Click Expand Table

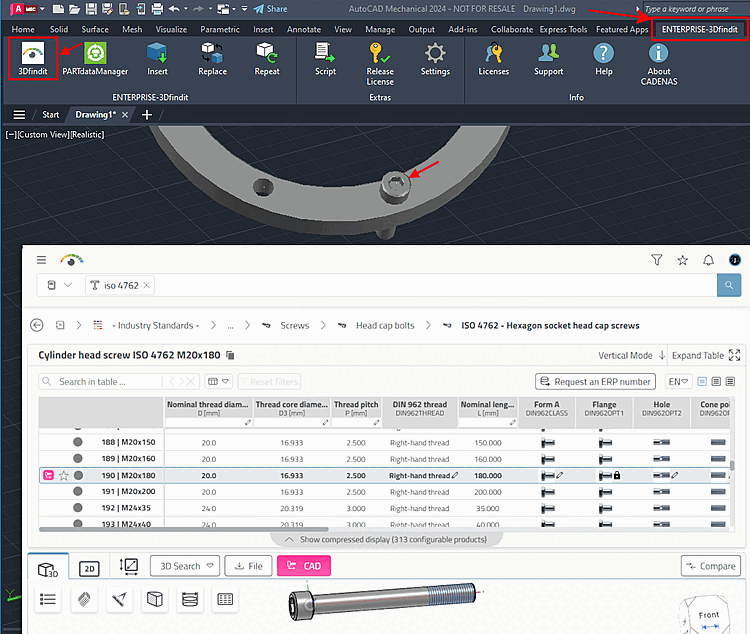(706, 355)
